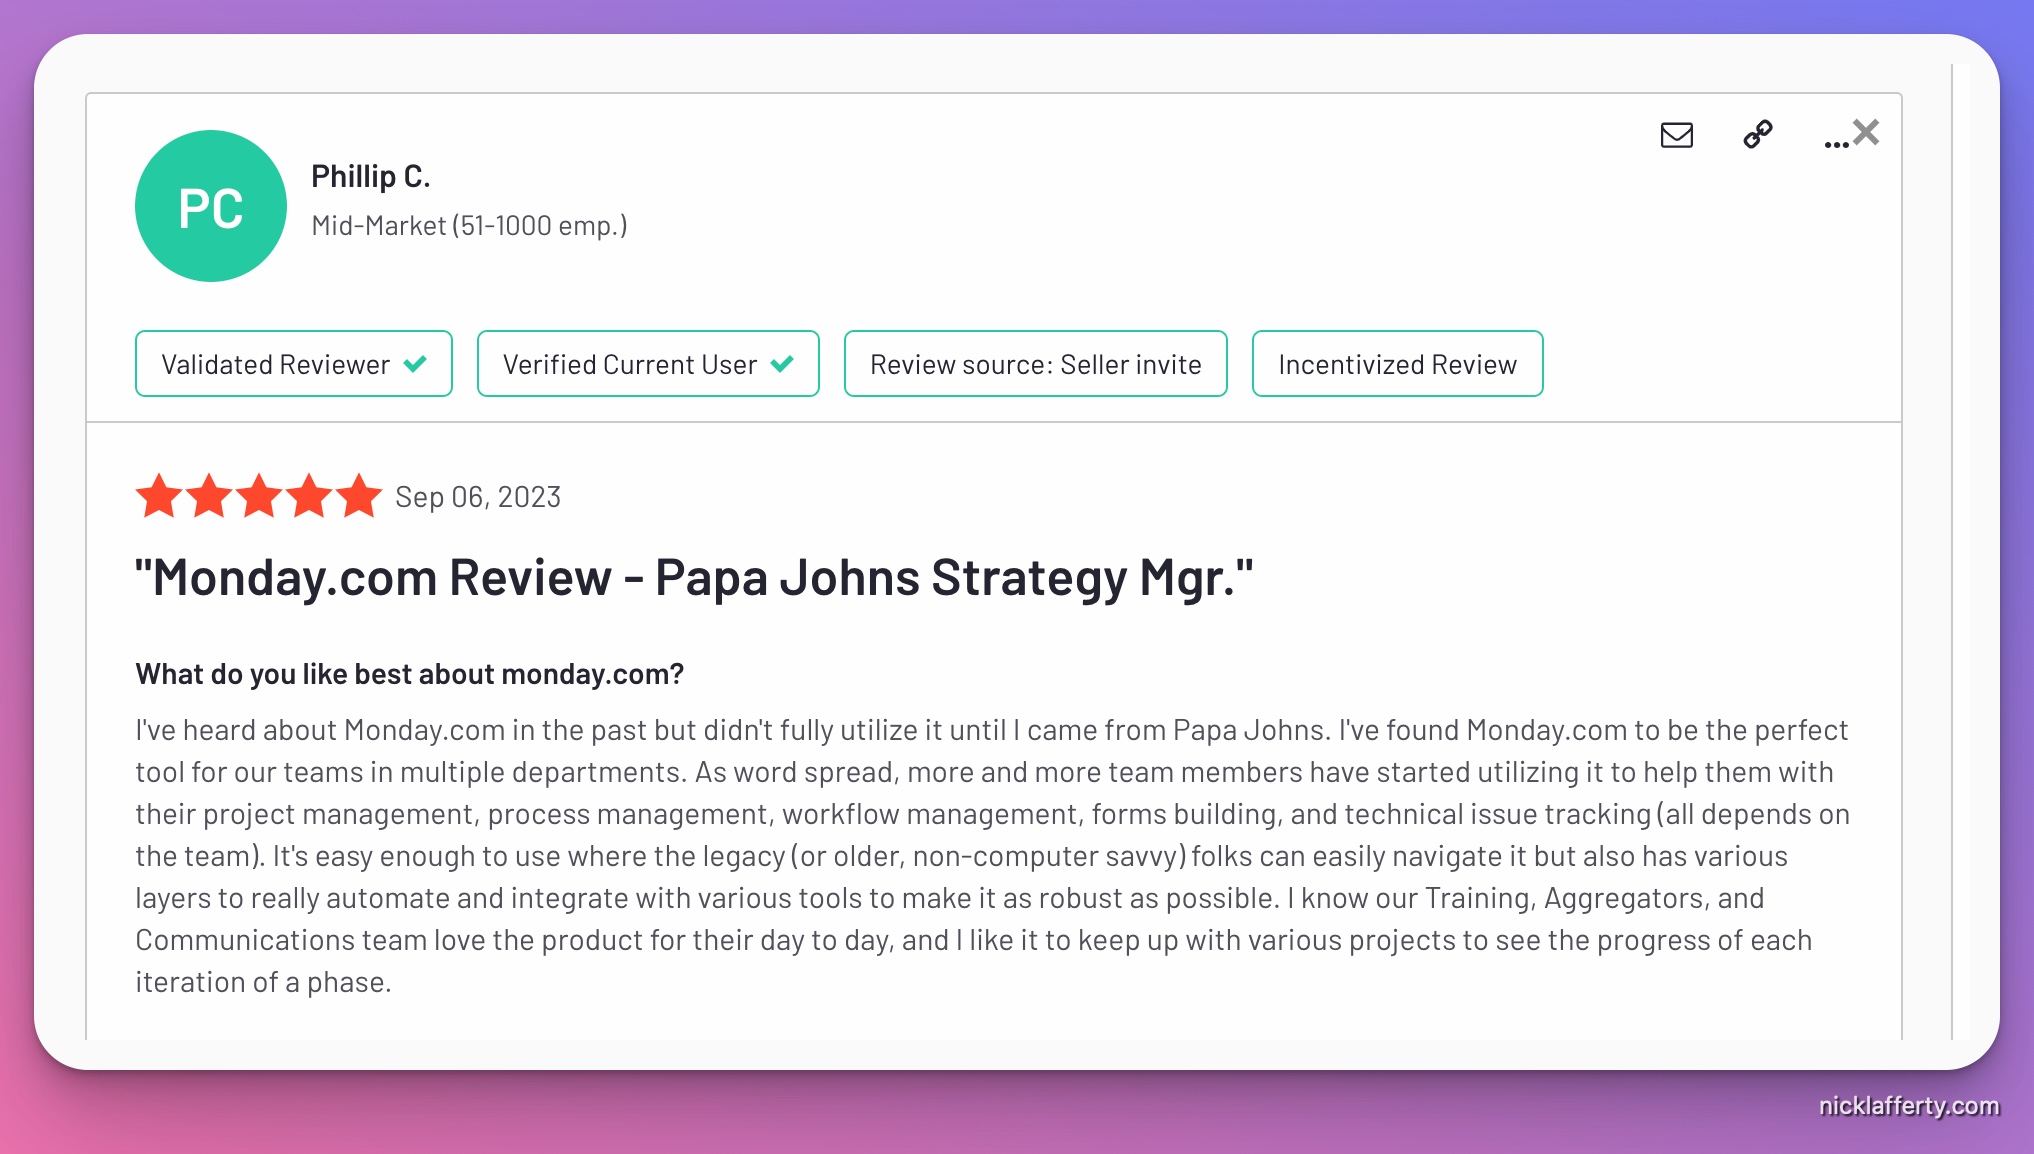Click the Review source: Seller invite badge
The width and height of the screenshot is (2034, 1154).
coord(1035,364)
